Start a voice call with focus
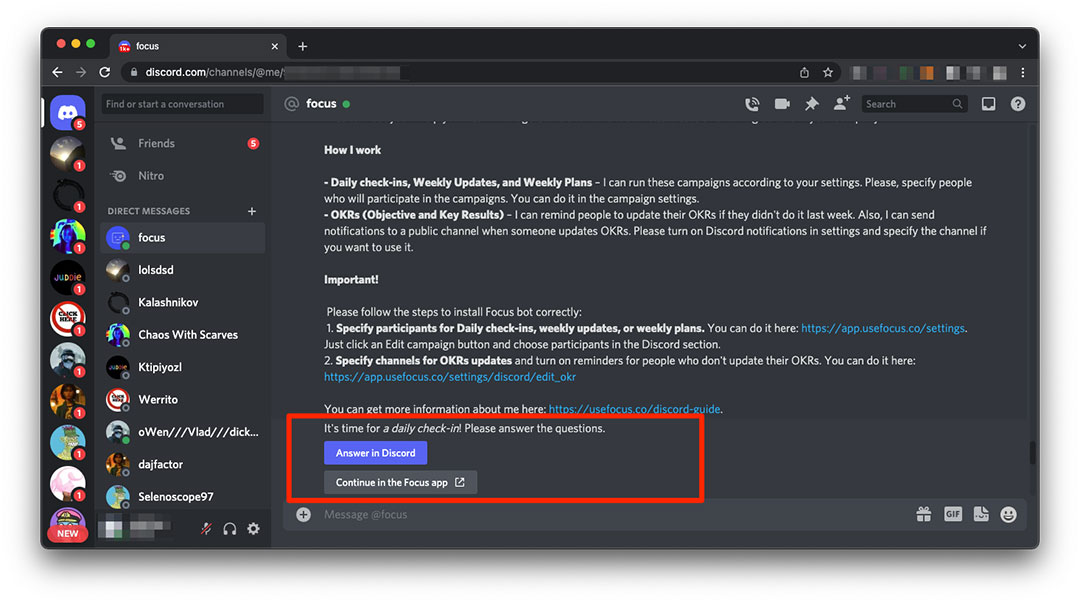The image size is (1080, 603). (752, 104)
